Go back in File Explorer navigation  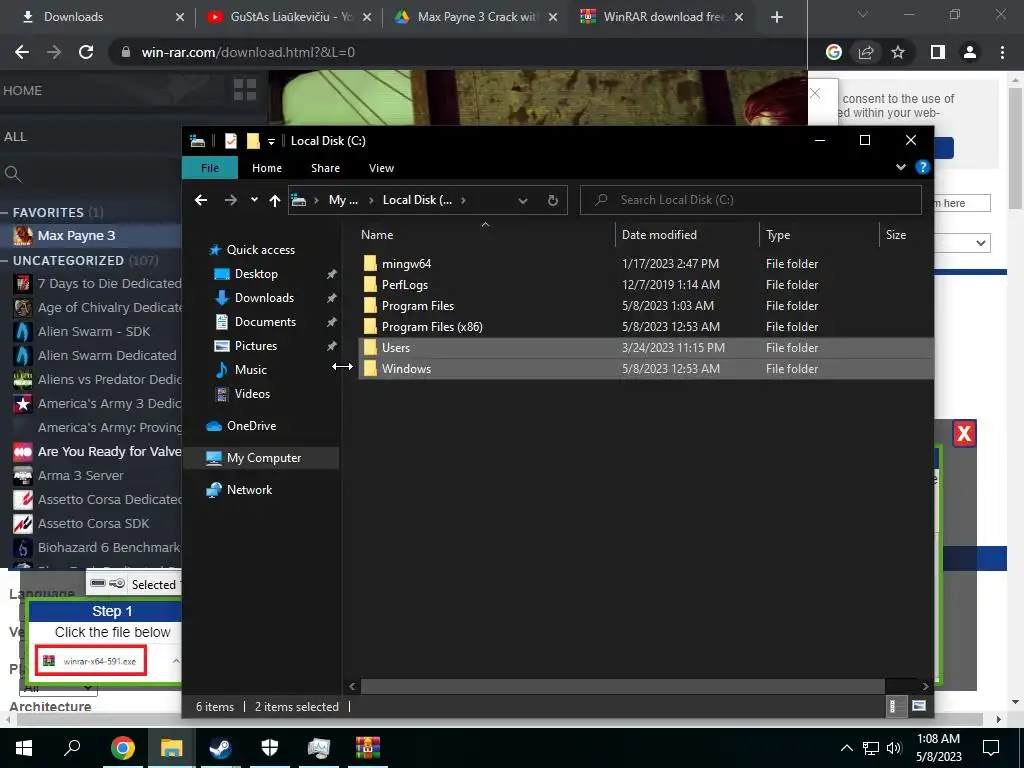201,200
